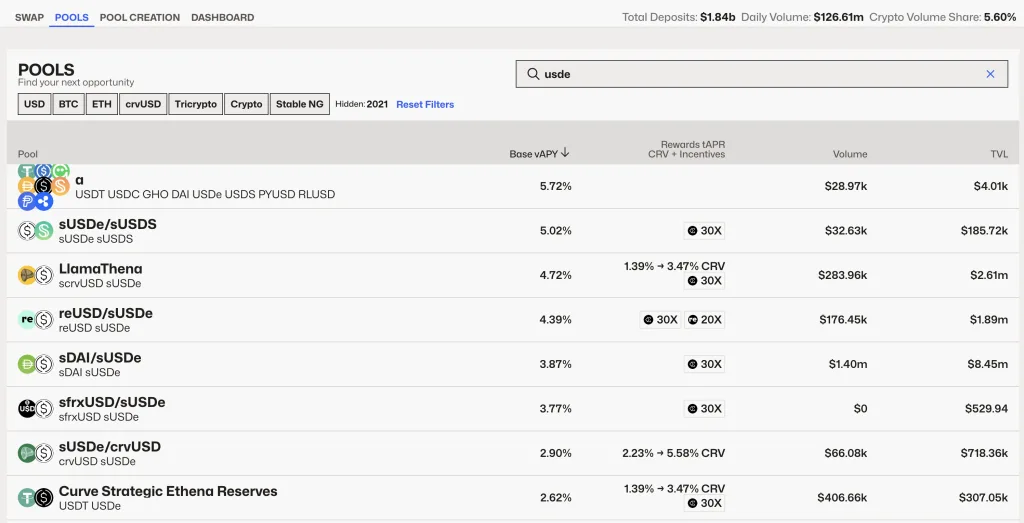This screenshot has width=1024, height=523.
Task: Select the POOLS tab
Action: click(72, 18)
